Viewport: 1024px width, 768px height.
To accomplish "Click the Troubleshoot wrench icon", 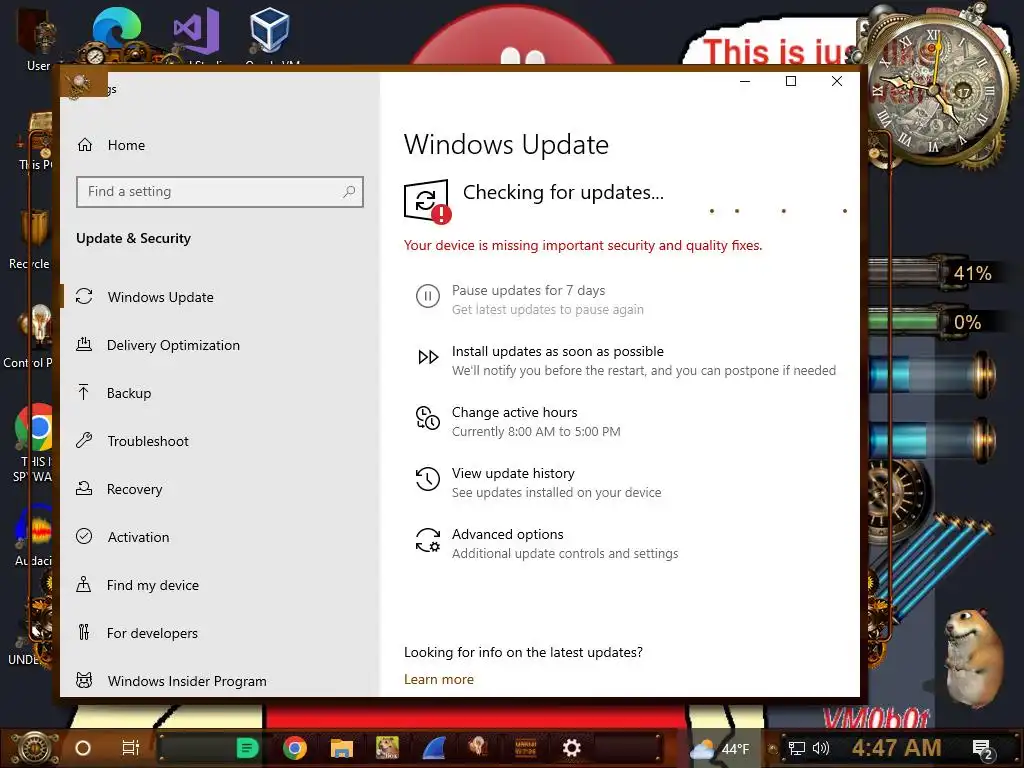I will pyautogui.click(x=84, y=440).
